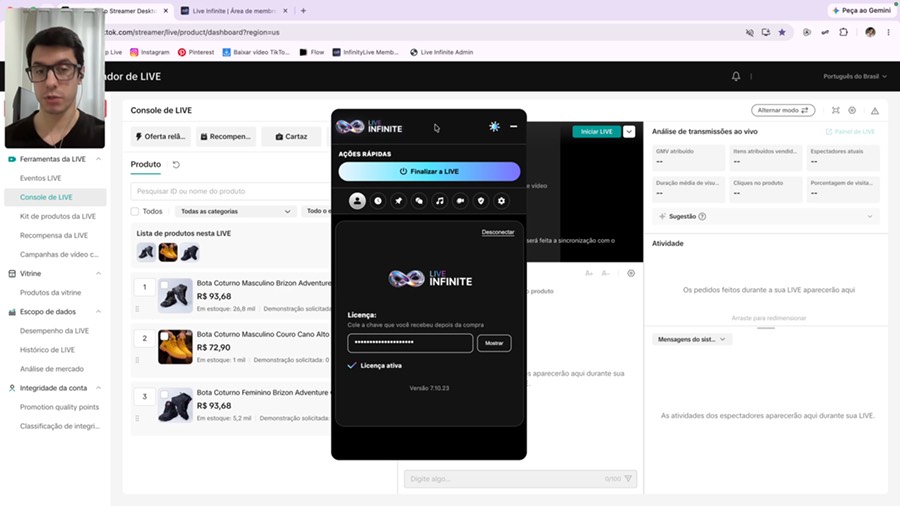Image resolution: width=900 pixels, height=506 pixels.
Task: Open the Painel de LIVE link
Action: coord(850,131)
